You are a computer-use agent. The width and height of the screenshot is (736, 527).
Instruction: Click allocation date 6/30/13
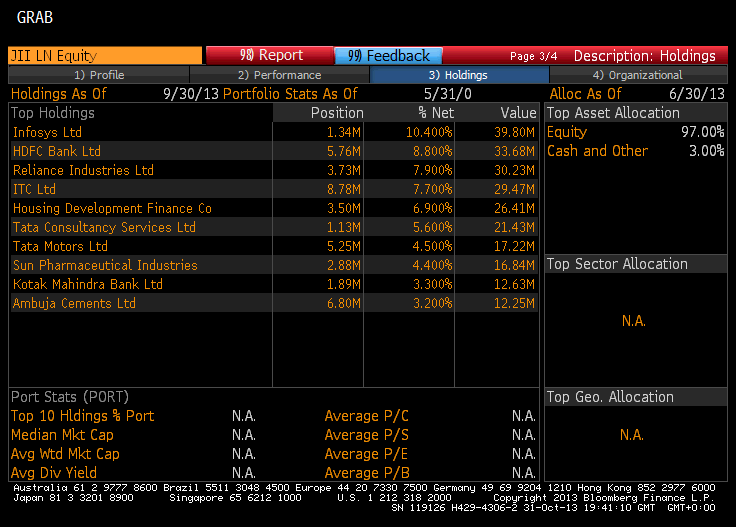pyautogui.click(x=697, y=94)
